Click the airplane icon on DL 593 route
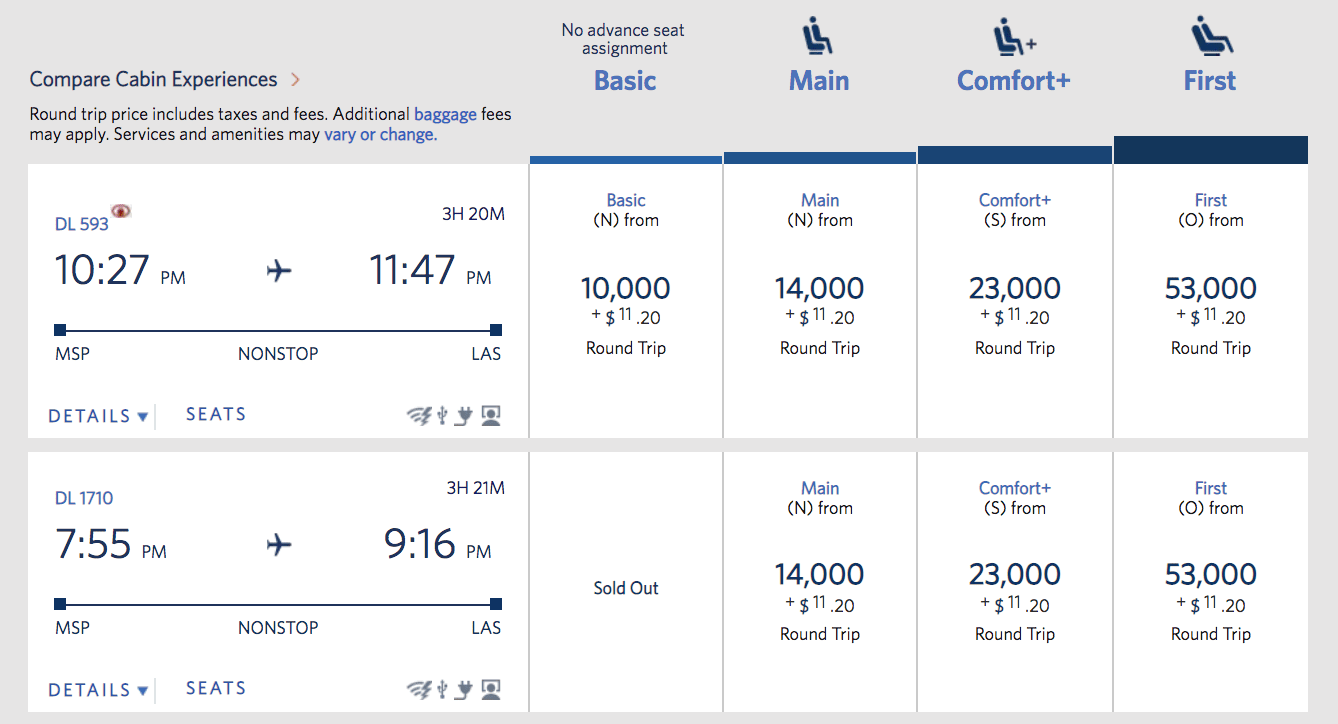Viewport: 1338px width, 724px height. pyautogui.click(x=278, y=270)
